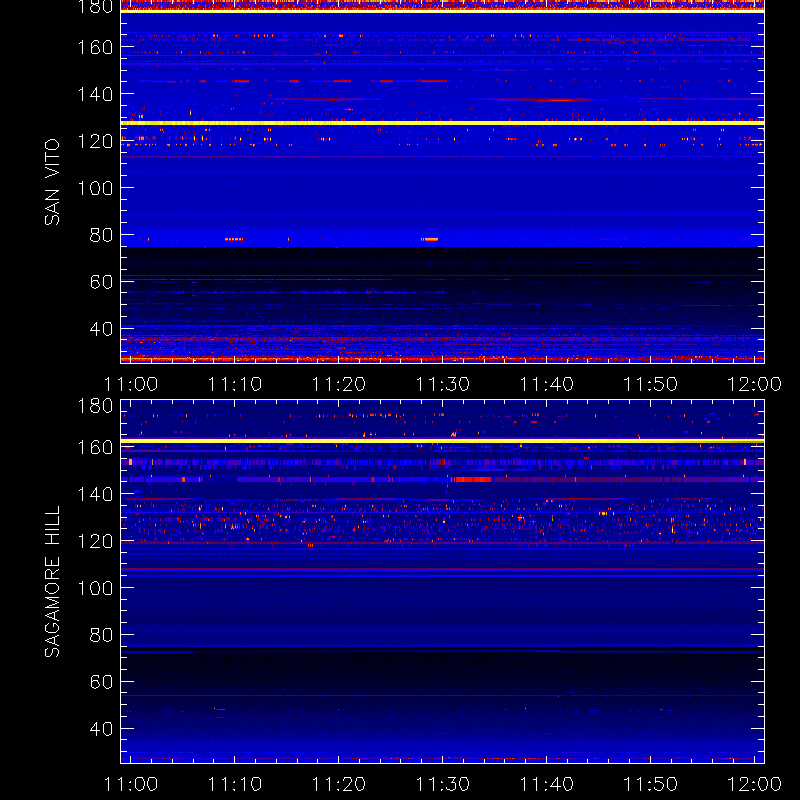Pick the 120 label on Sagamore Hill axis
Viewport: 800px width, 800px height.
coord(95,541)
